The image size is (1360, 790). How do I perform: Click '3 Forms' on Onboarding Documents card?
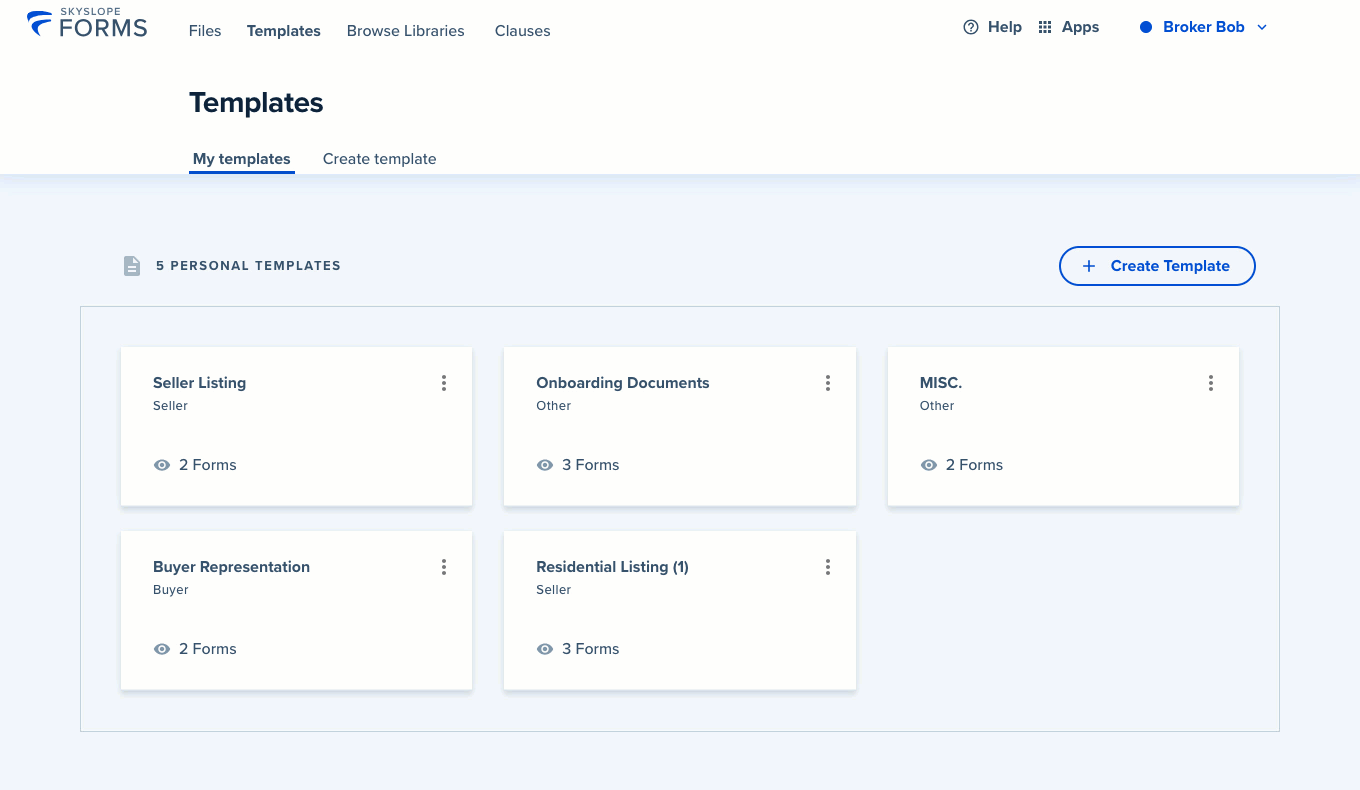pos(591,465)
